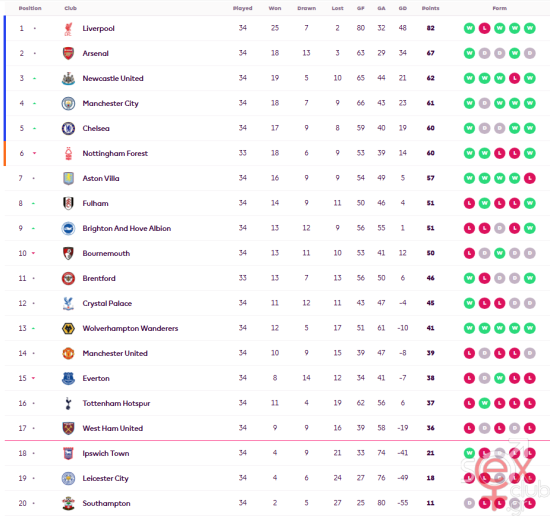
Task: Click Bournemouth's green win form badge
Action: [x=499, y=253]
